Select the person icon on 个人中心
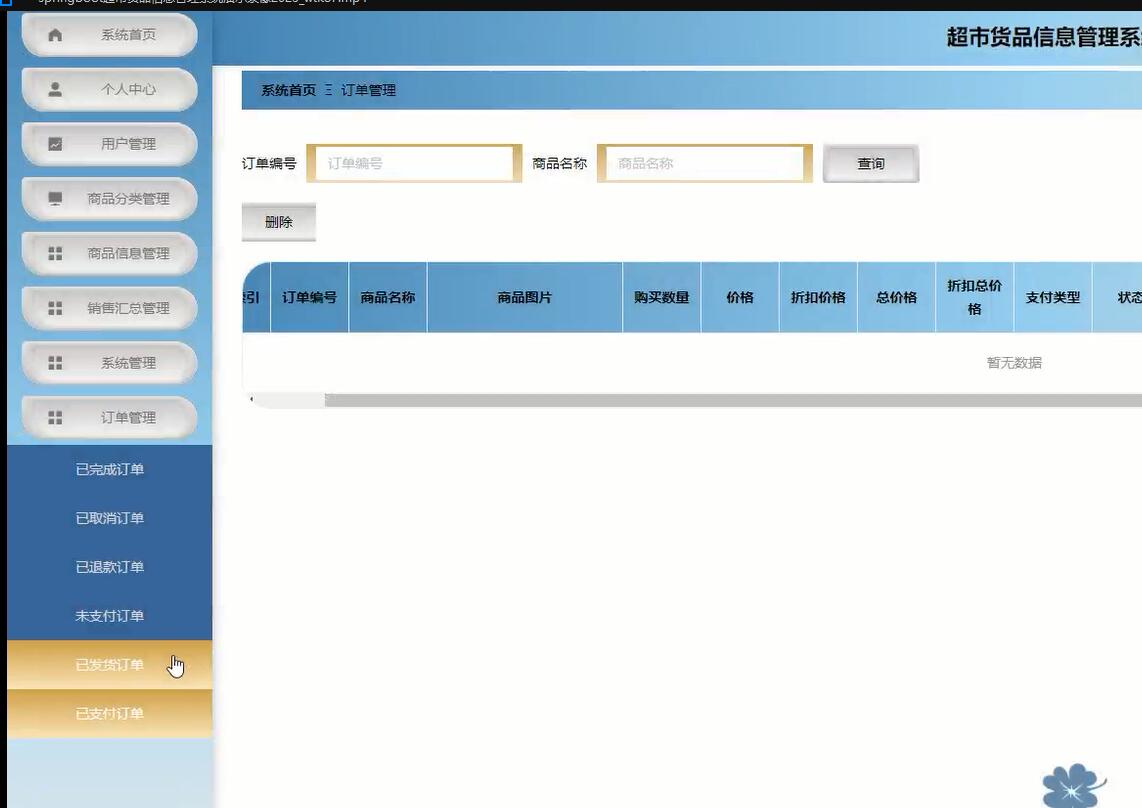1142x808 pixels. click(x=55, y=89)
